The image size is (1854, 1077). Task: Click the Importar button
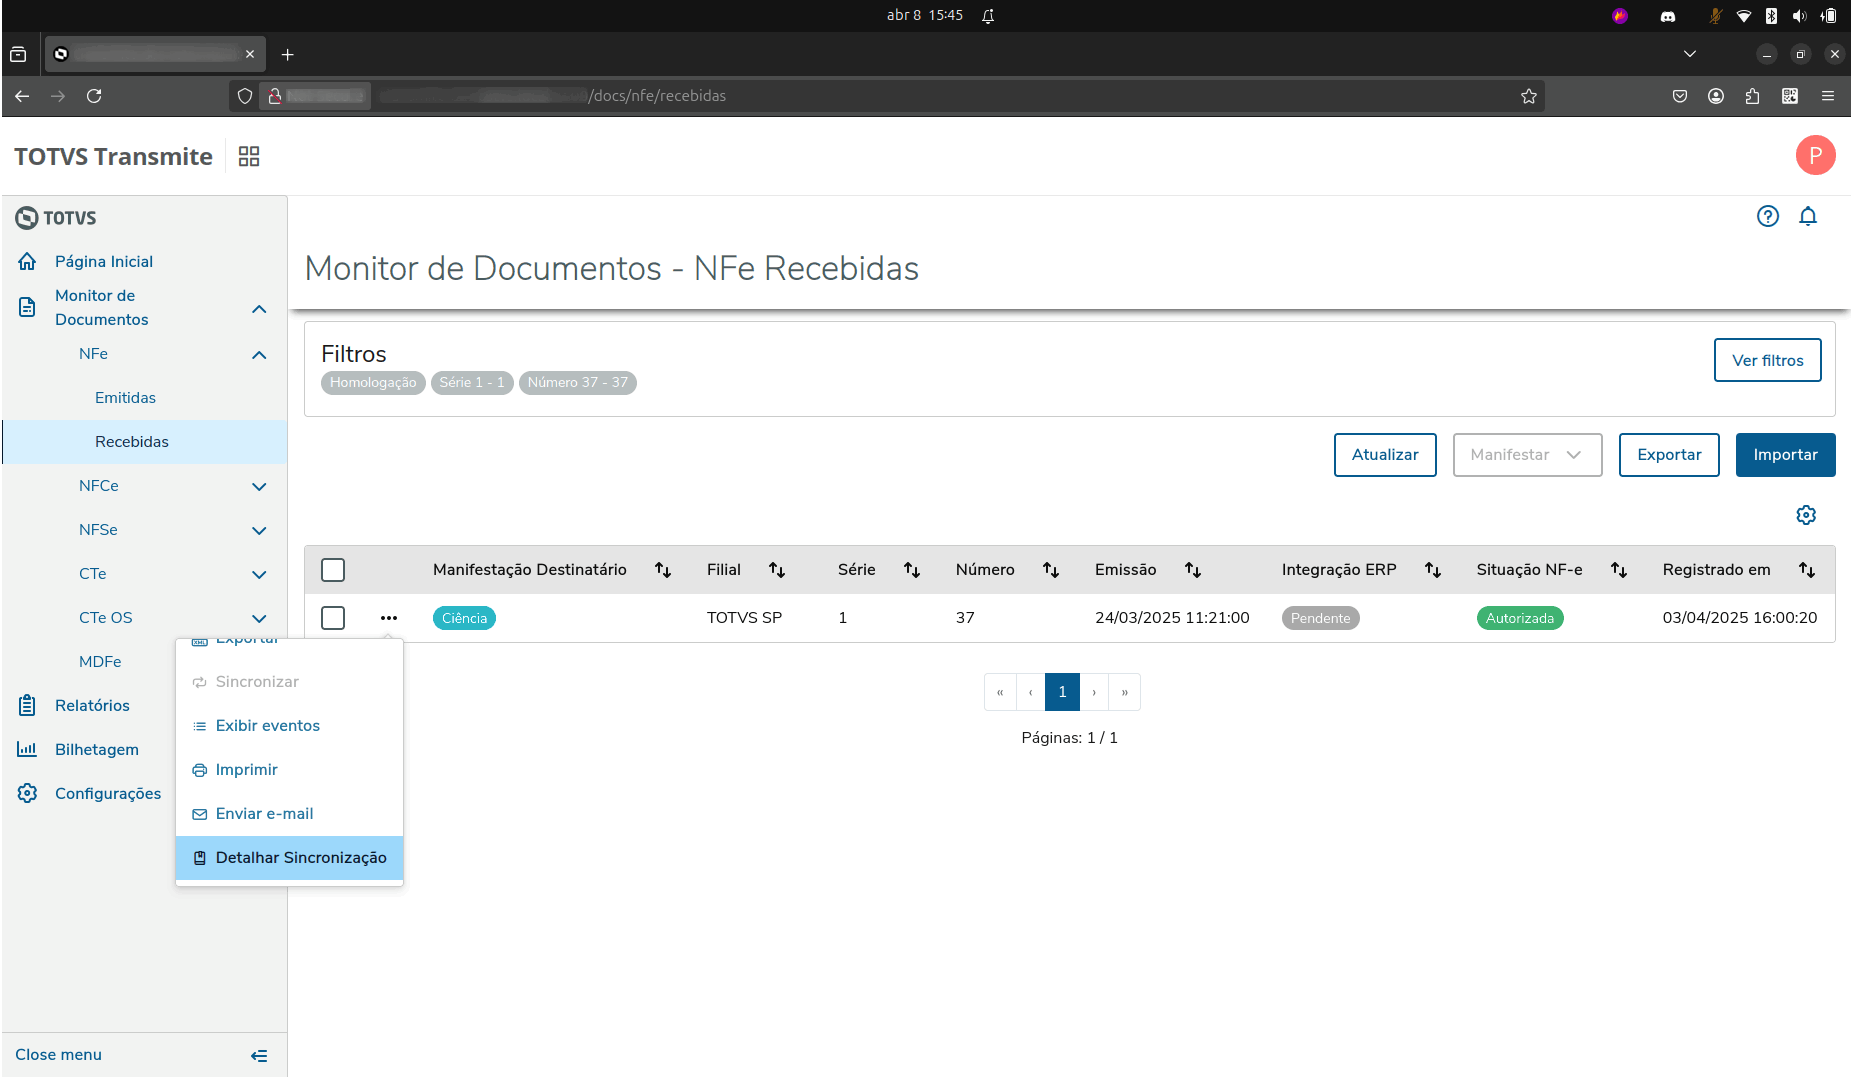point(1785,455)
